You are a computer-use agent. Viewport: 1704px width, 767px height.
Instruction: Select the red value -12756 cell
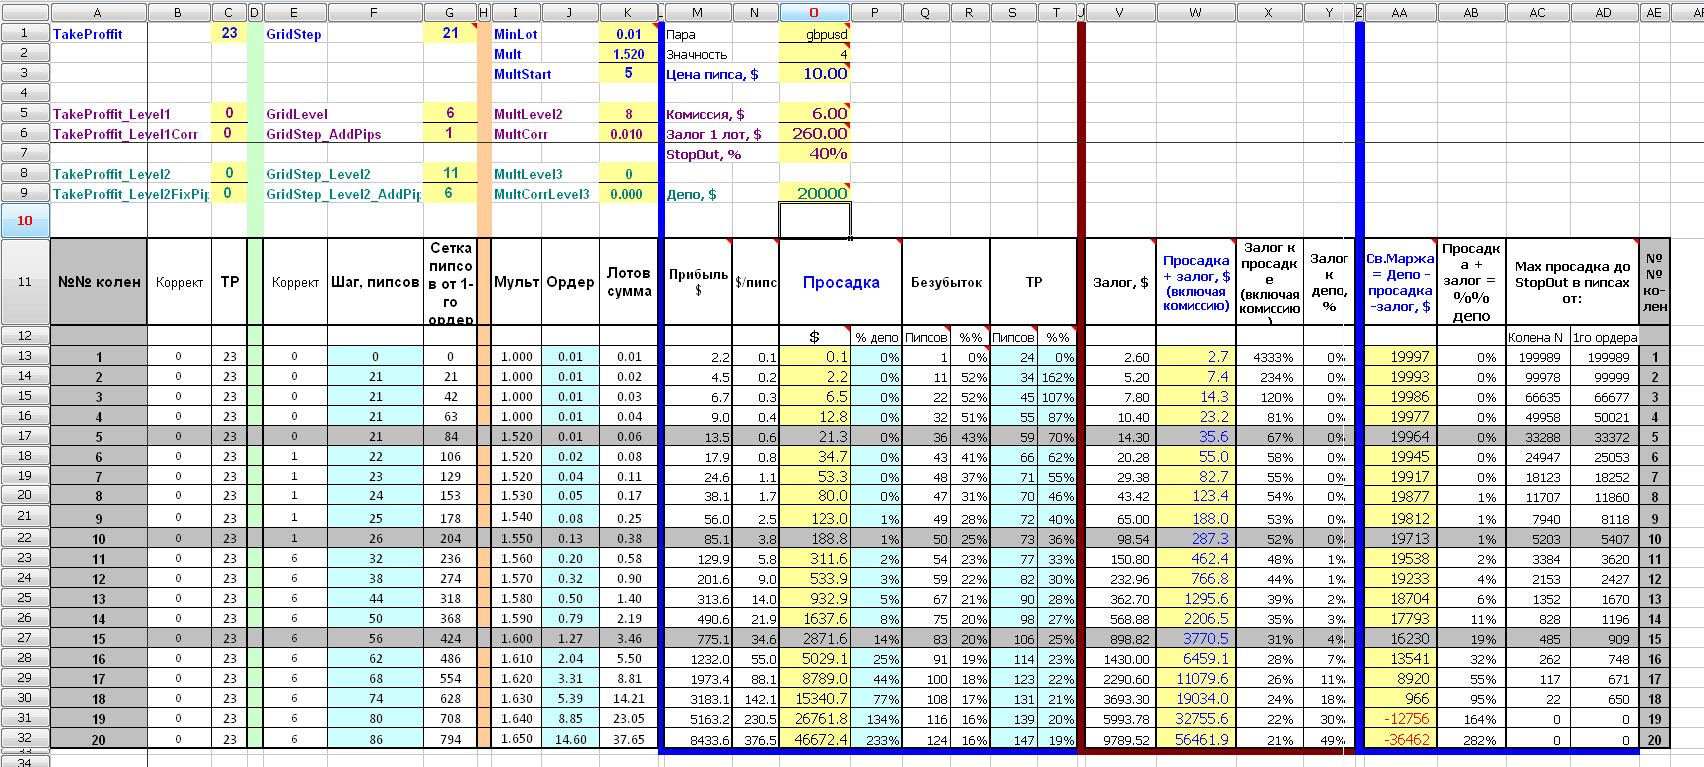point(1399,718)
